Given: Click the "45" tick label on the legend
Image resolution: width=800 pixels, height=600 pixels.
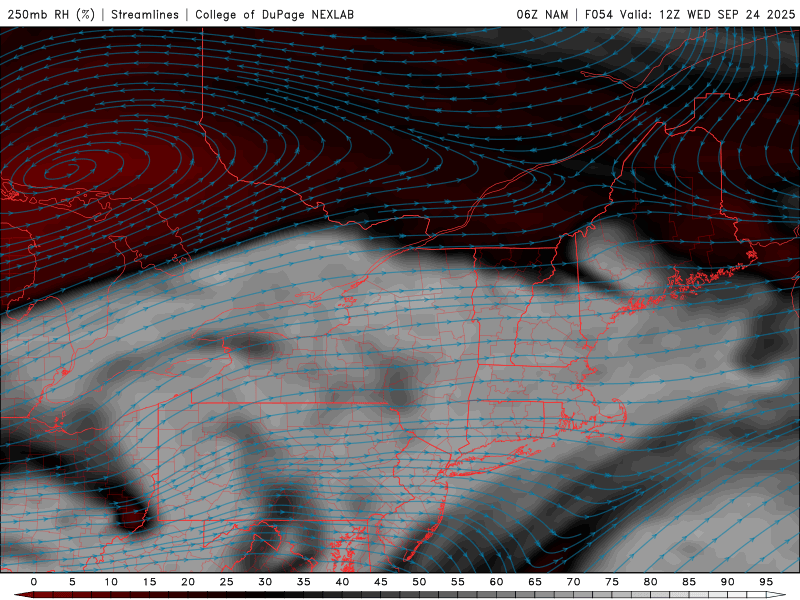Looking at the screenshot, I should [381, 582].
